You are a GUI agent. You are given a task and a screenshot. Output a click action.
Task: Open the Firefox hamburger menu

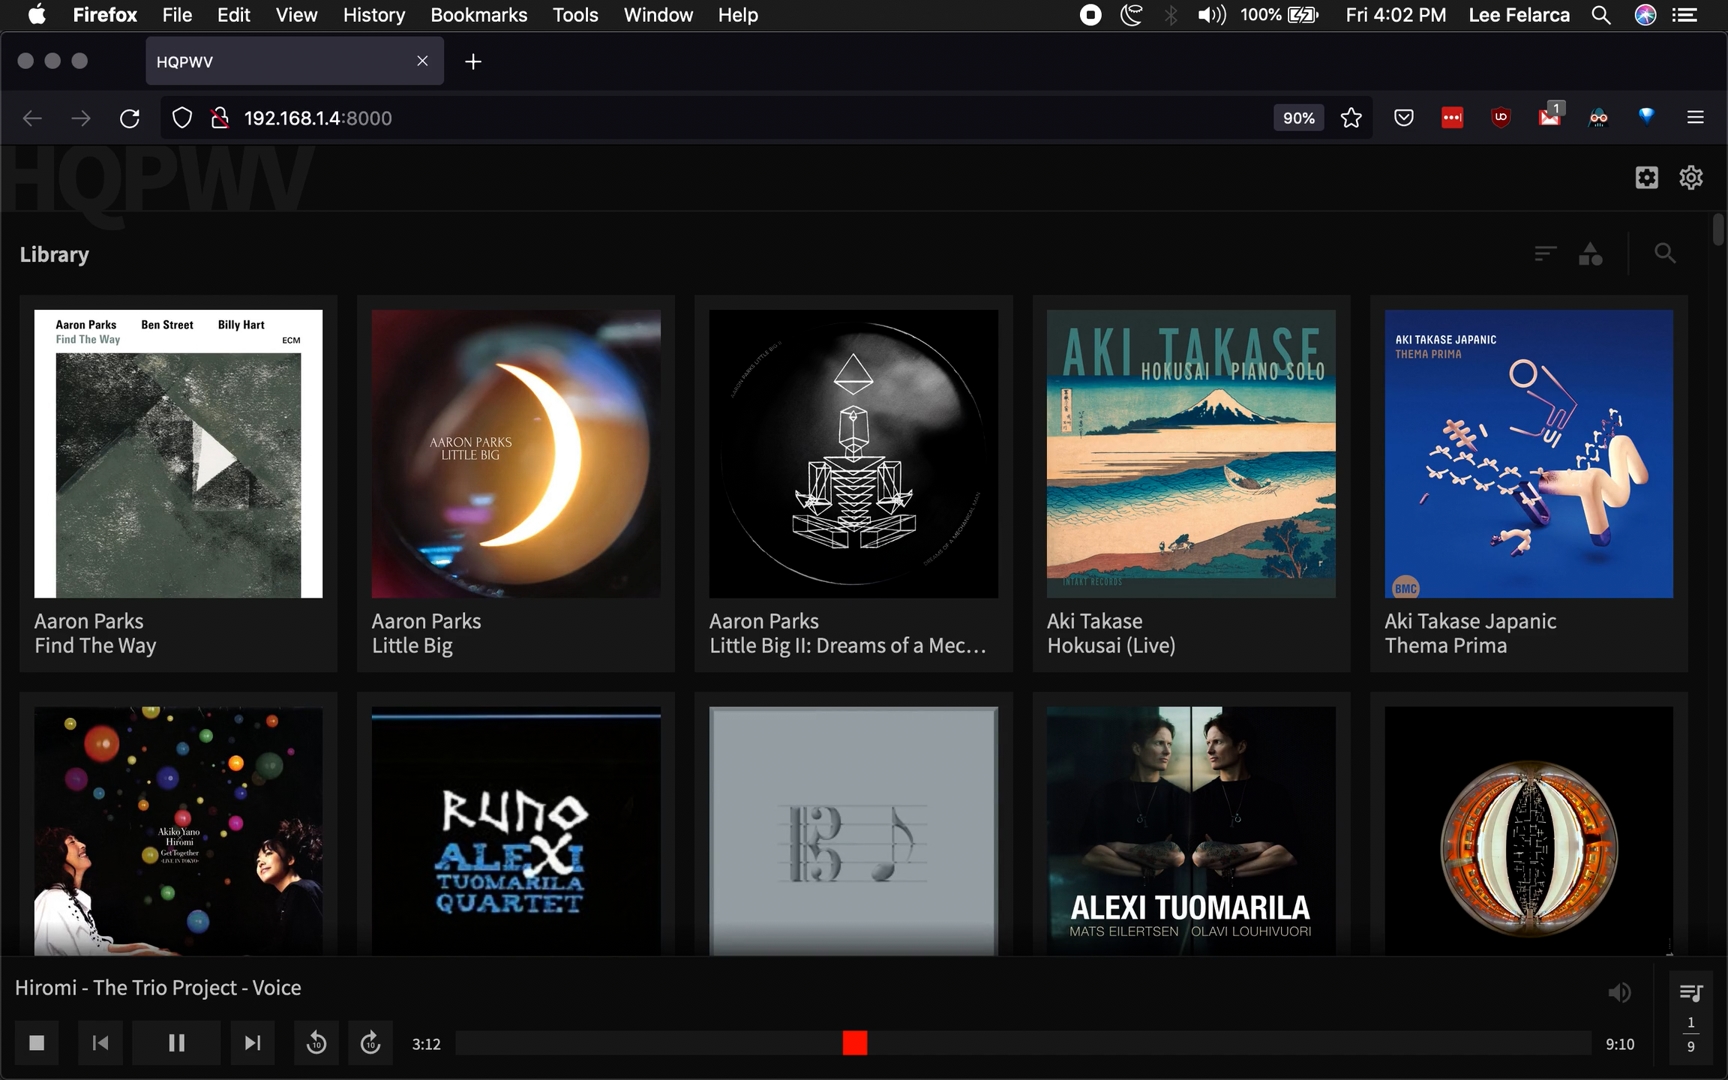(x=1695, y=118)
